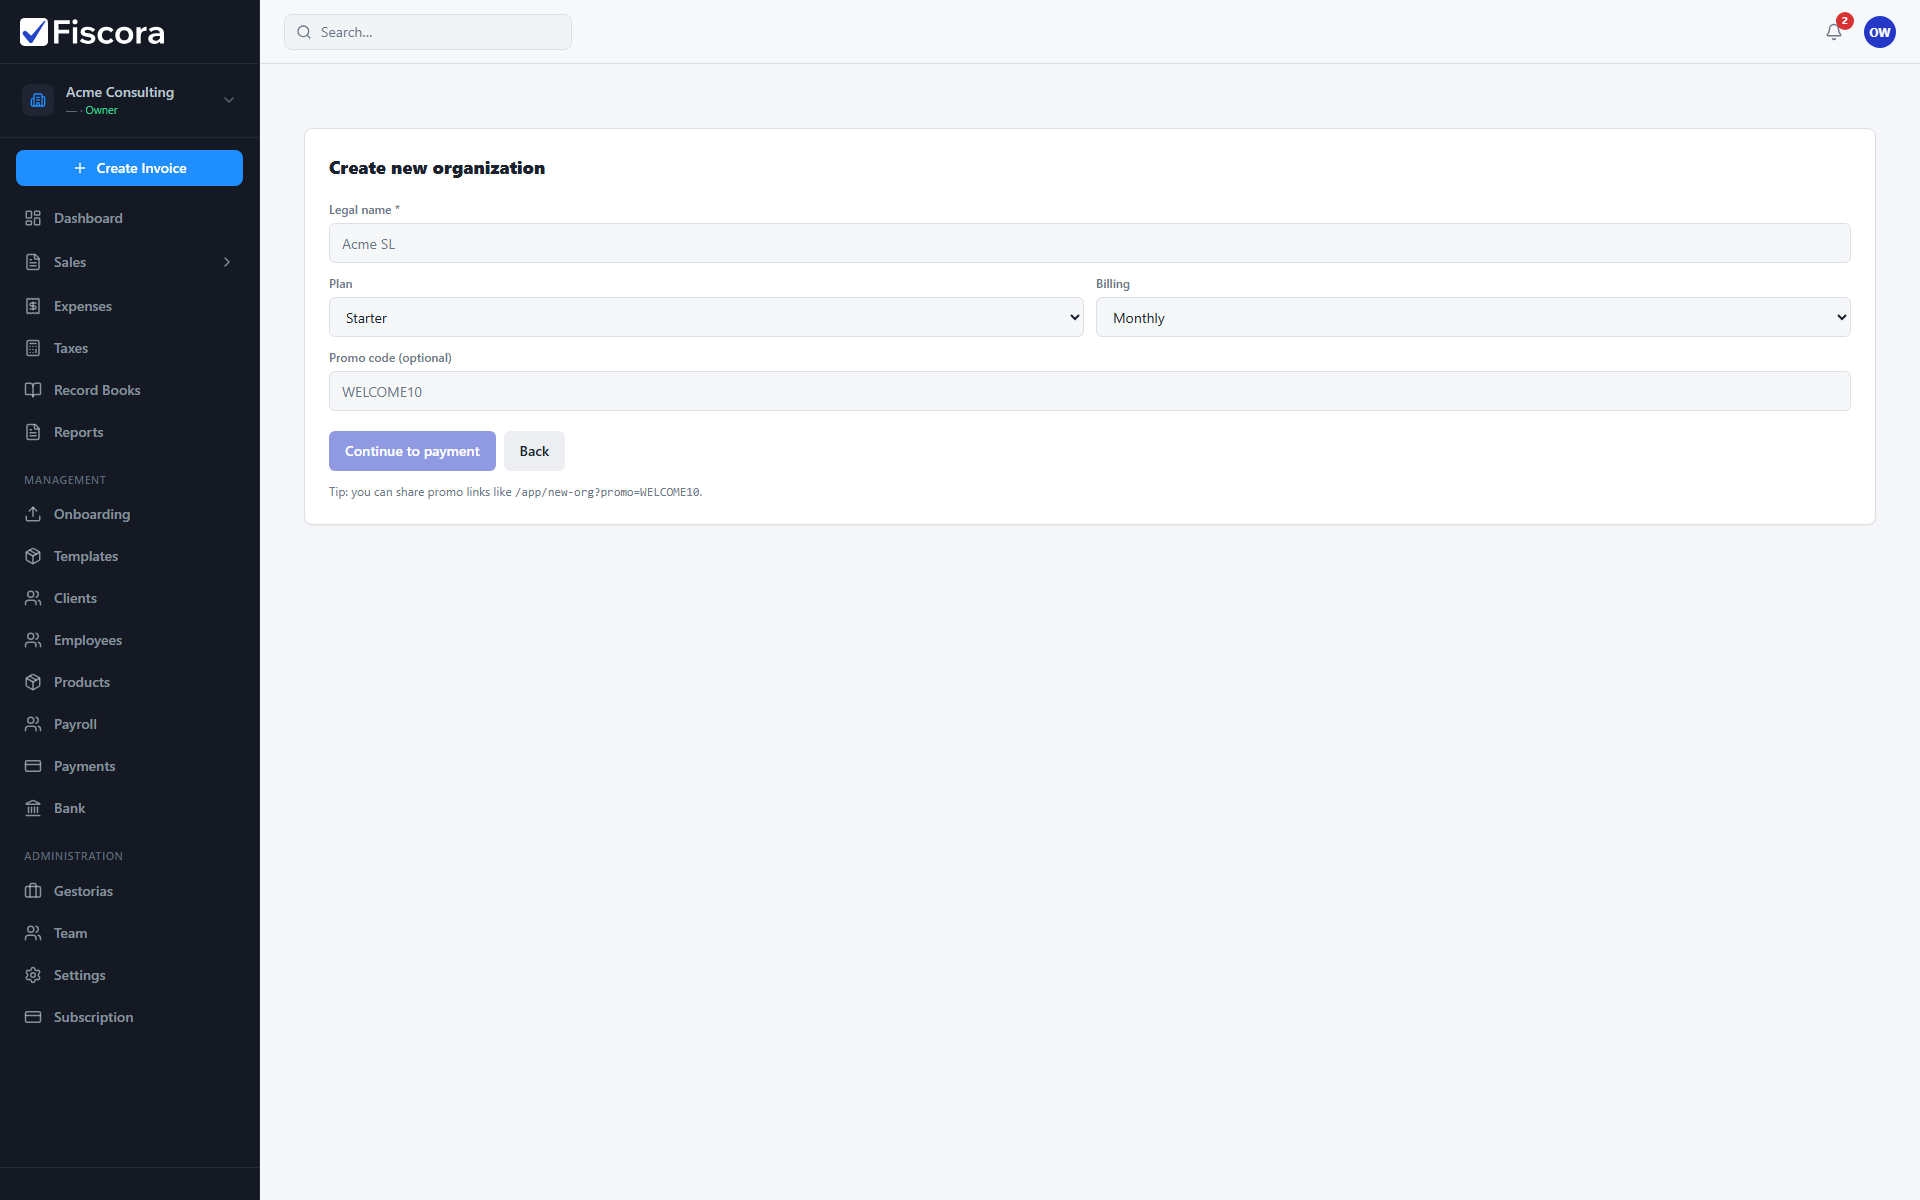Click the Fiscora logo checkmark icon
Viewport: 1920px width, 1200px height.
click(x=34, y=32)
